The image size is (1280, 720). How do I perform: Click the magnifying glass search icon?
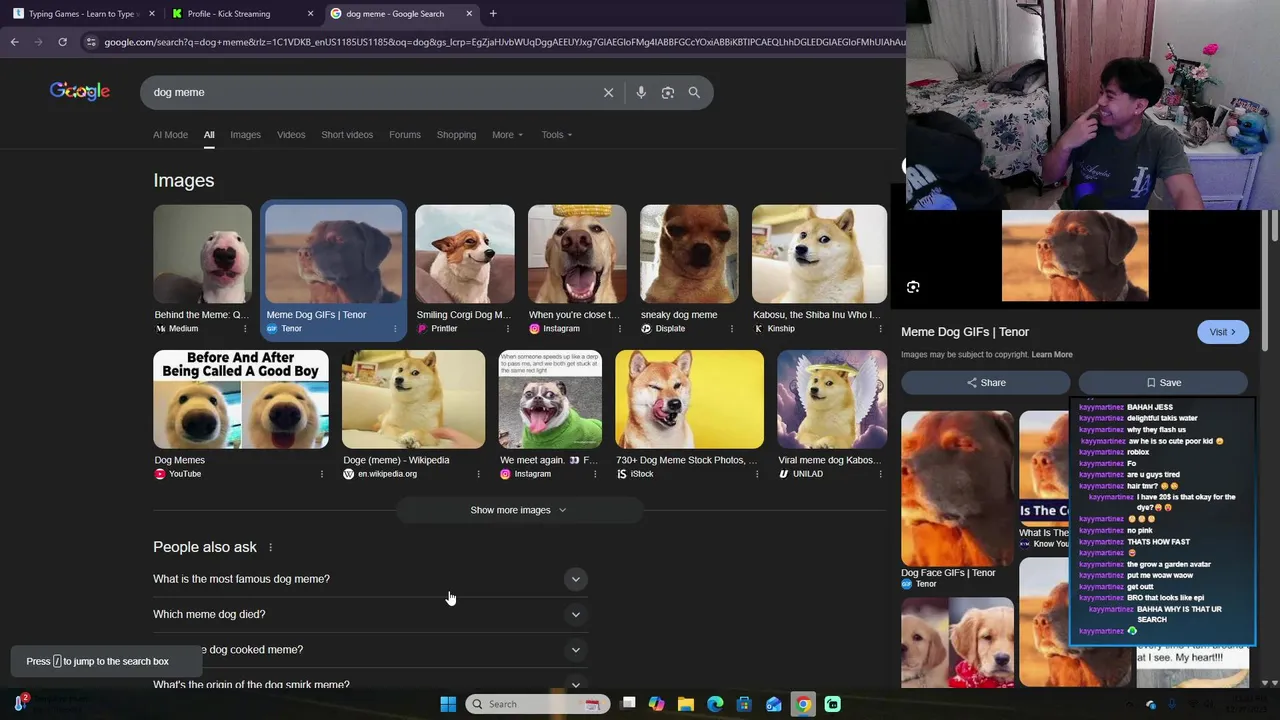694,92
